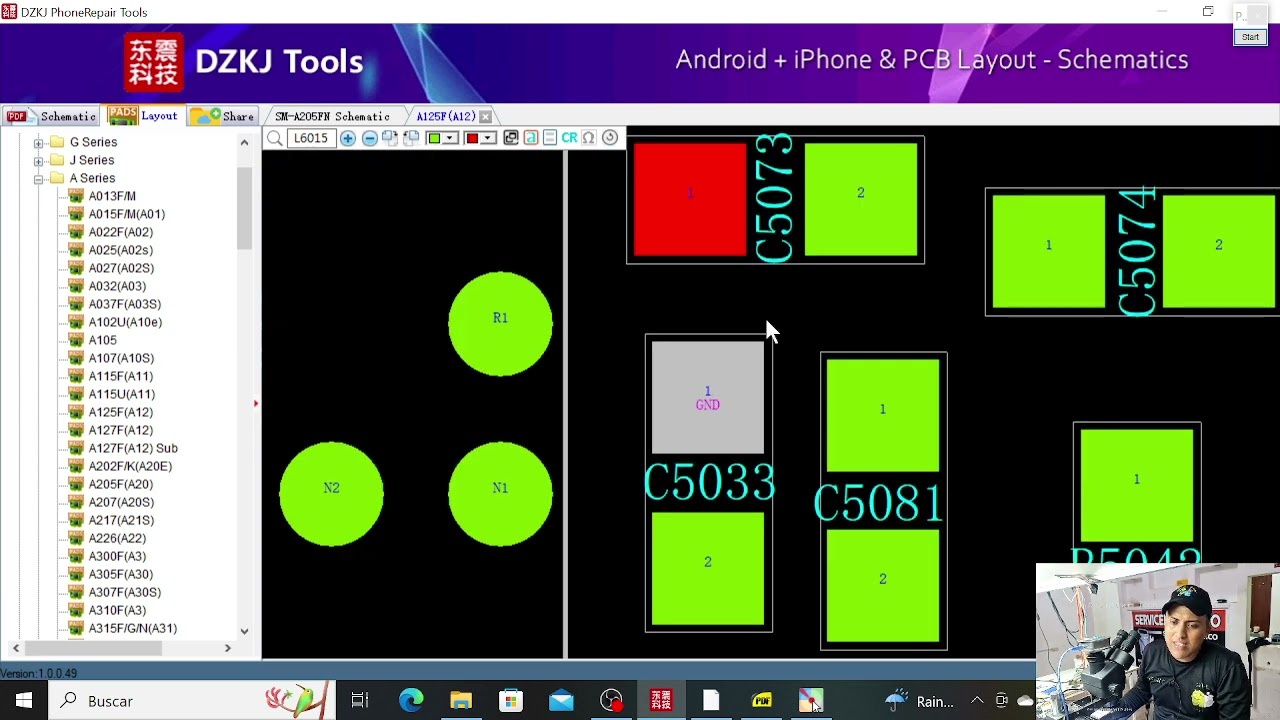The image size is (1280, 720).
Task: Click the overlapping-squares icon after zoom out
Action: 390,138
